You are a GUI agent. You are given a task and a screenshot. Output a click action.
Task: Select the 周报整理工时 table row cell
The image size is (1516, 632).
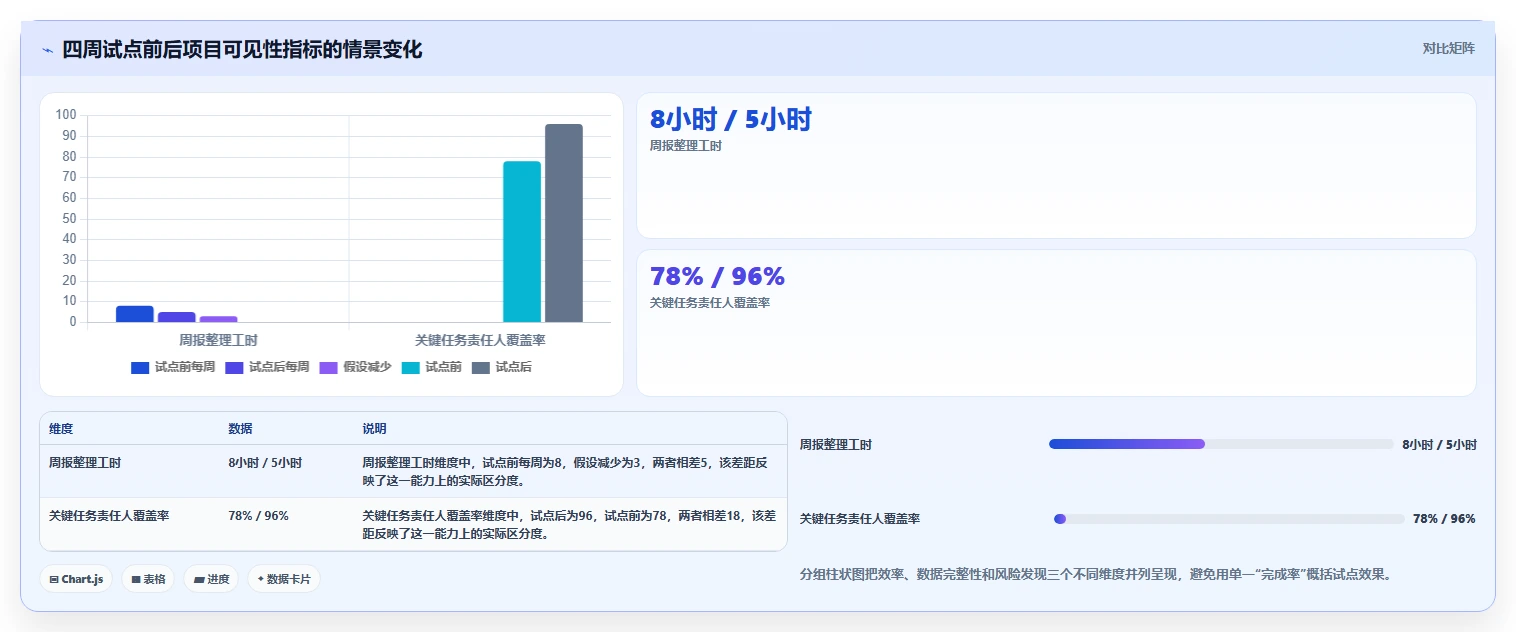(x=85, y=463)
